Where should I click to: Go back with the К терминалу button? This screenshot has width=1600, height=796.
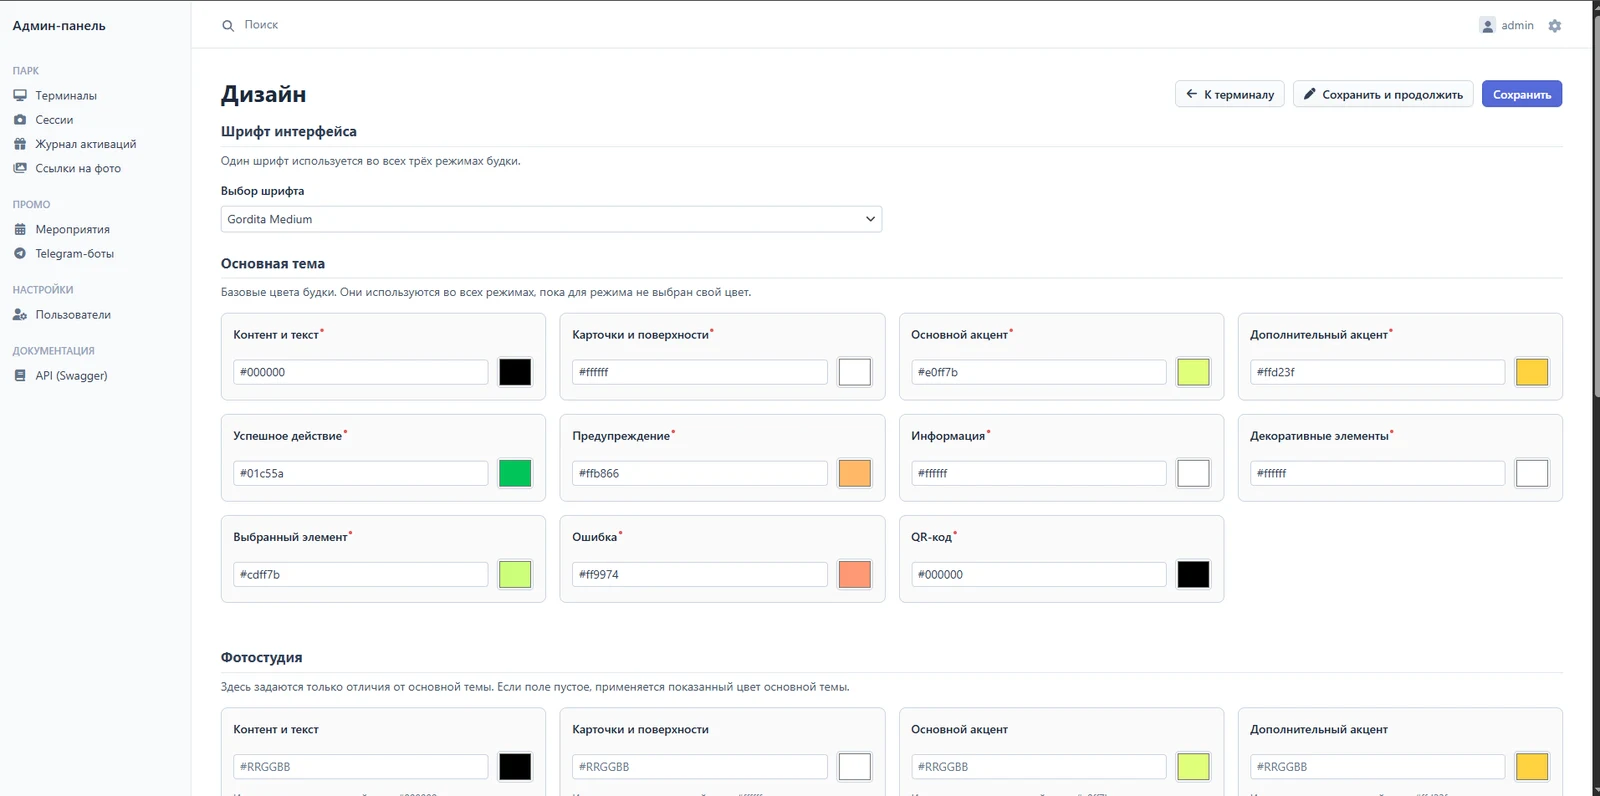click(x=1230, y=94)
